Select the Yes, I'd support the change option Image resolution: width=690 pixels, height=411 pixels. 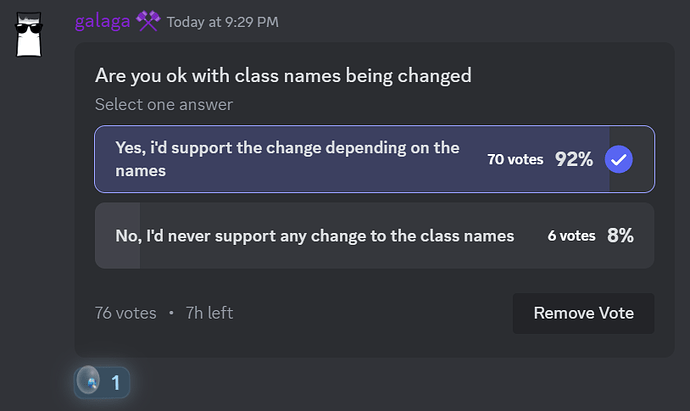(x=374, y=159)
